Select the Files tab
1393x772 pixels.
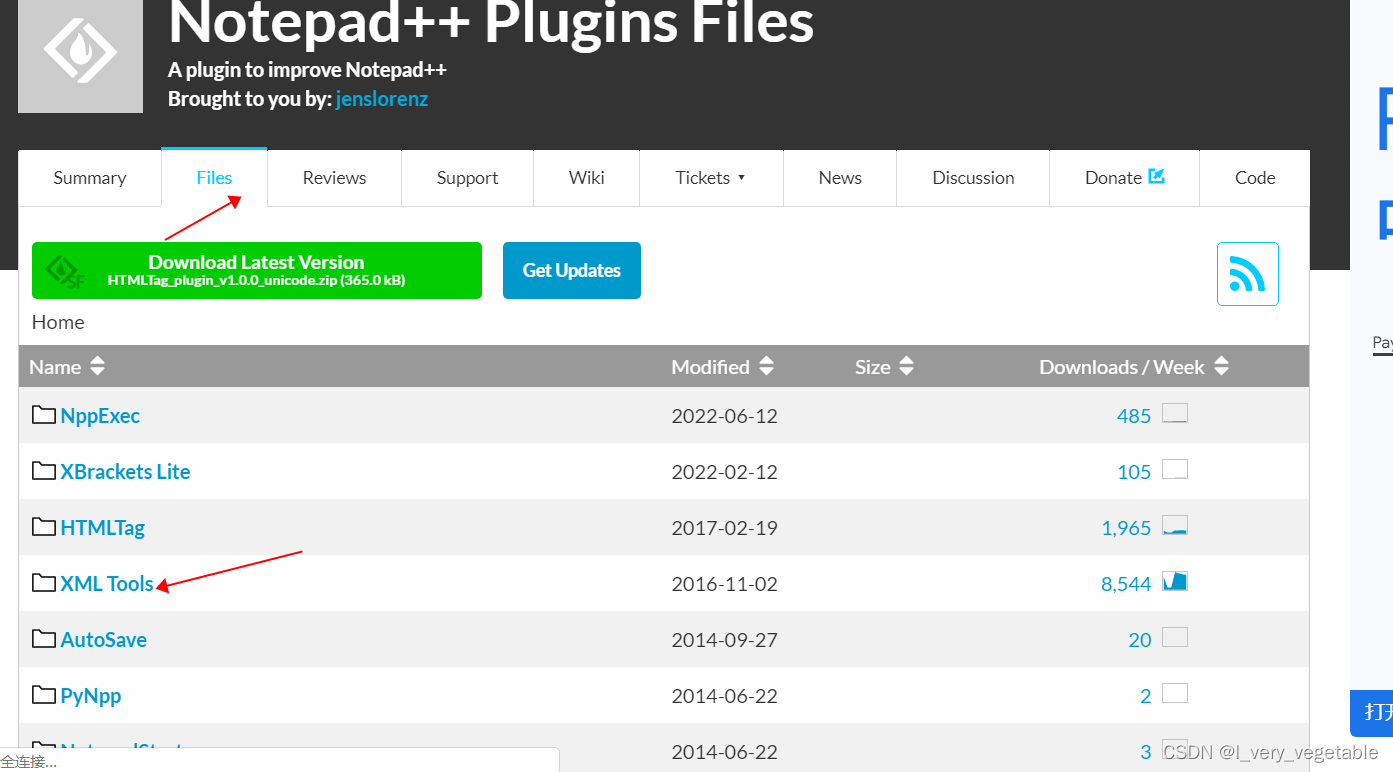click(x=214, y=178)
